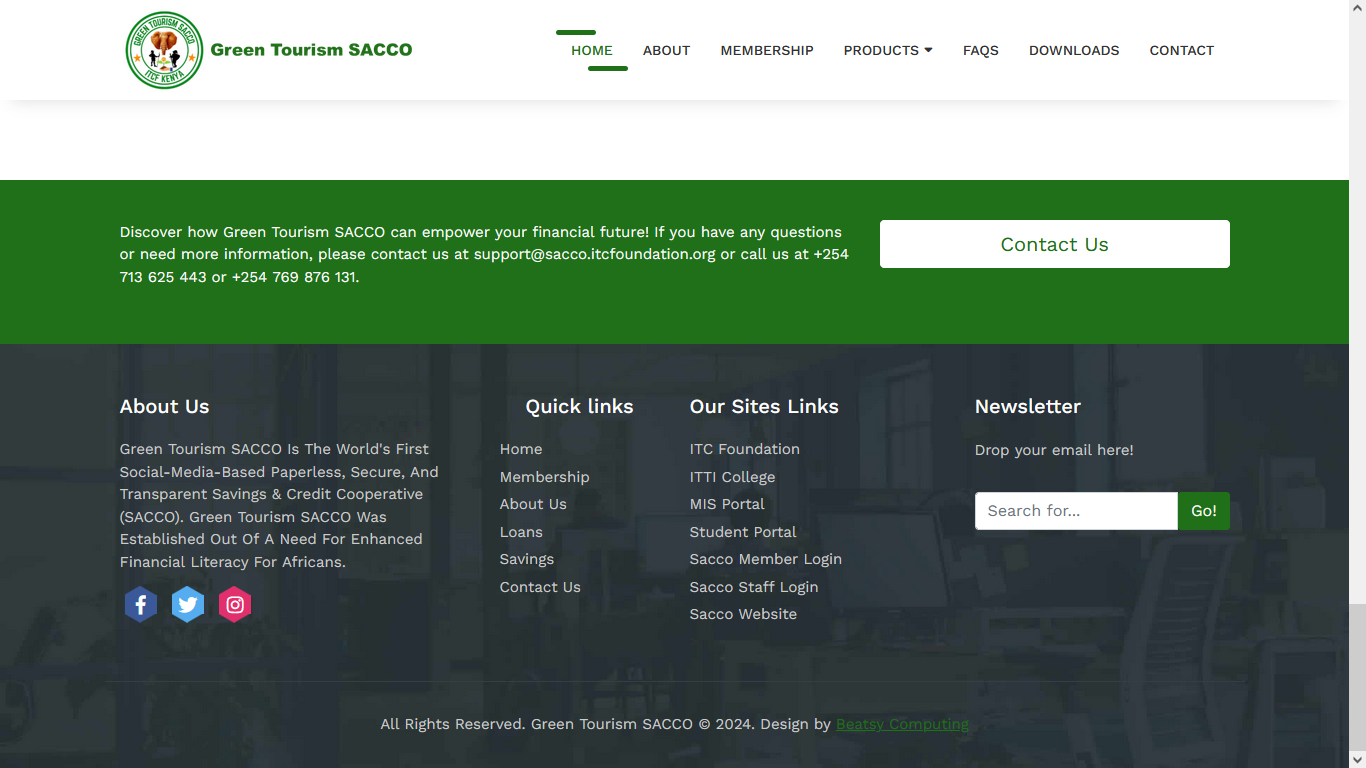Expand the Products dropdown menu
This screenshot has height=768, width=1366.
click(x=887, y=50)
